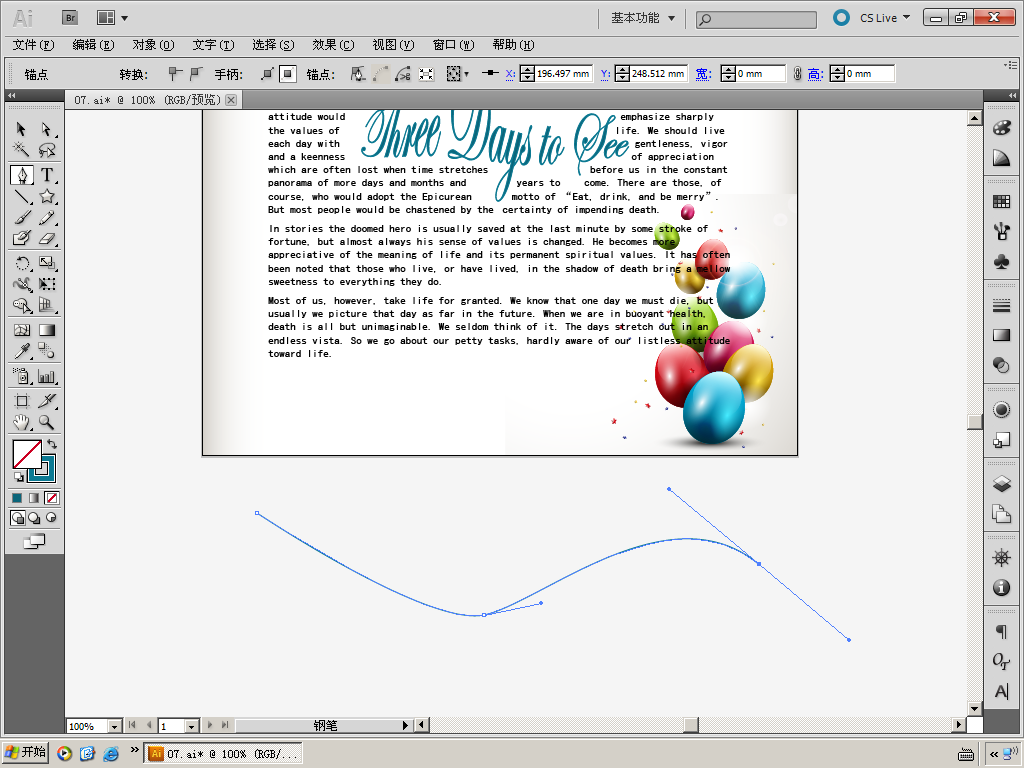The width and height of the screenshot is (1024, 768).
Task: Swap fill and stroke colors
Action: 52,444
